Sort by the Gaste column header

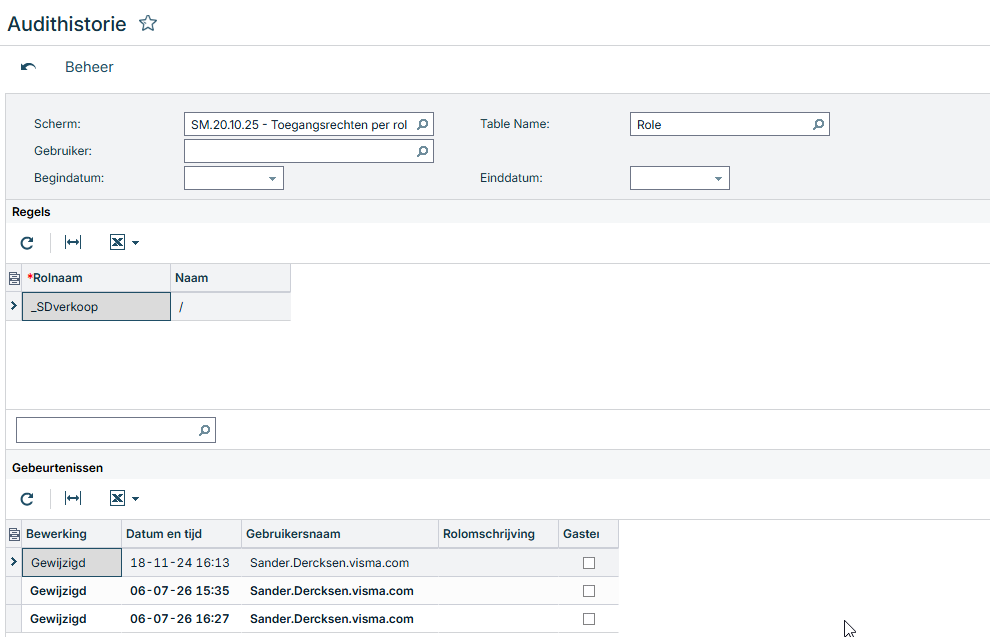588,534
